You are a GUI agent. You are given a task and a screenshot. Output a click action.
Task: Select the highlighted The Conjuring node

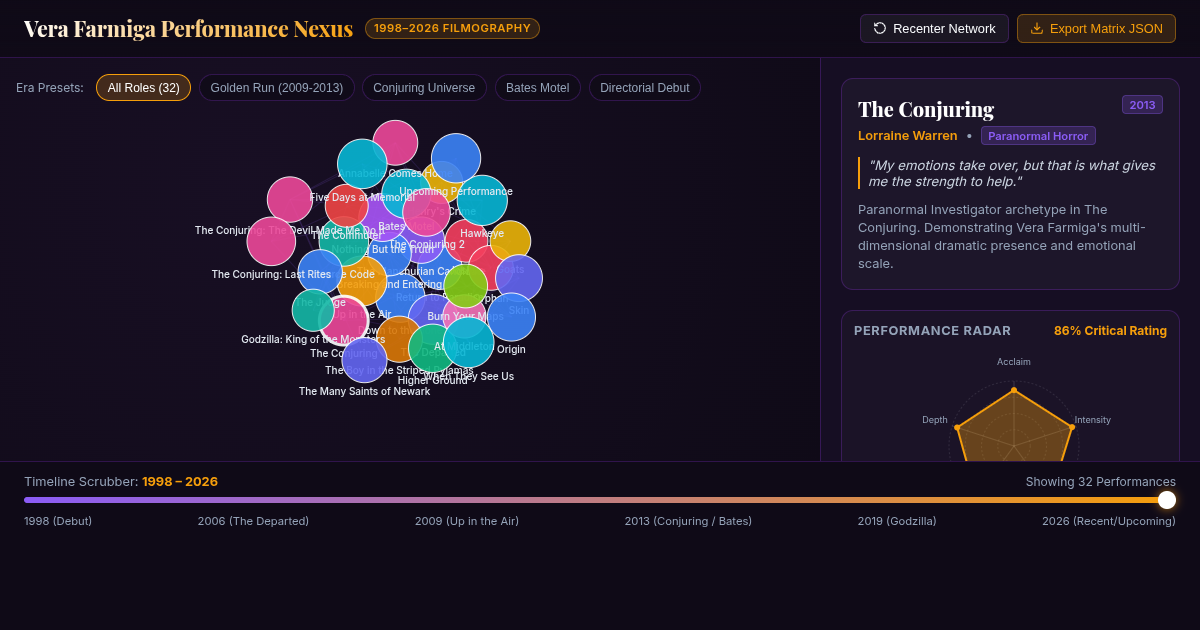344,321
